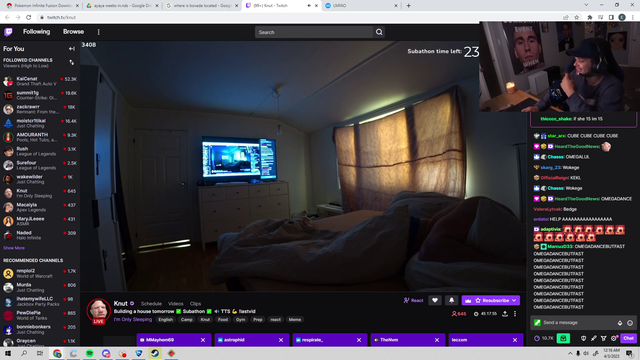Click Knut's profile avatar with LIVE badge
The image size is (640, 360).
click(x=98, y=311)
